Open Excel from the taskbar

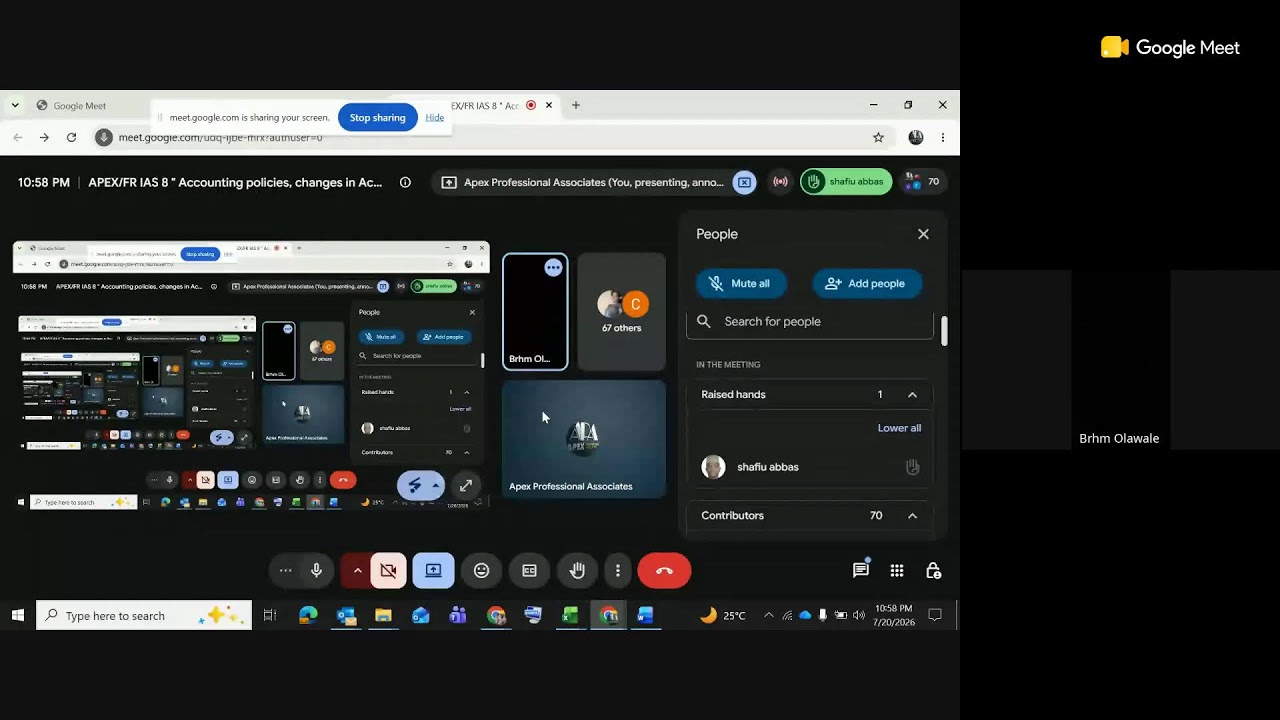point(570,616)
